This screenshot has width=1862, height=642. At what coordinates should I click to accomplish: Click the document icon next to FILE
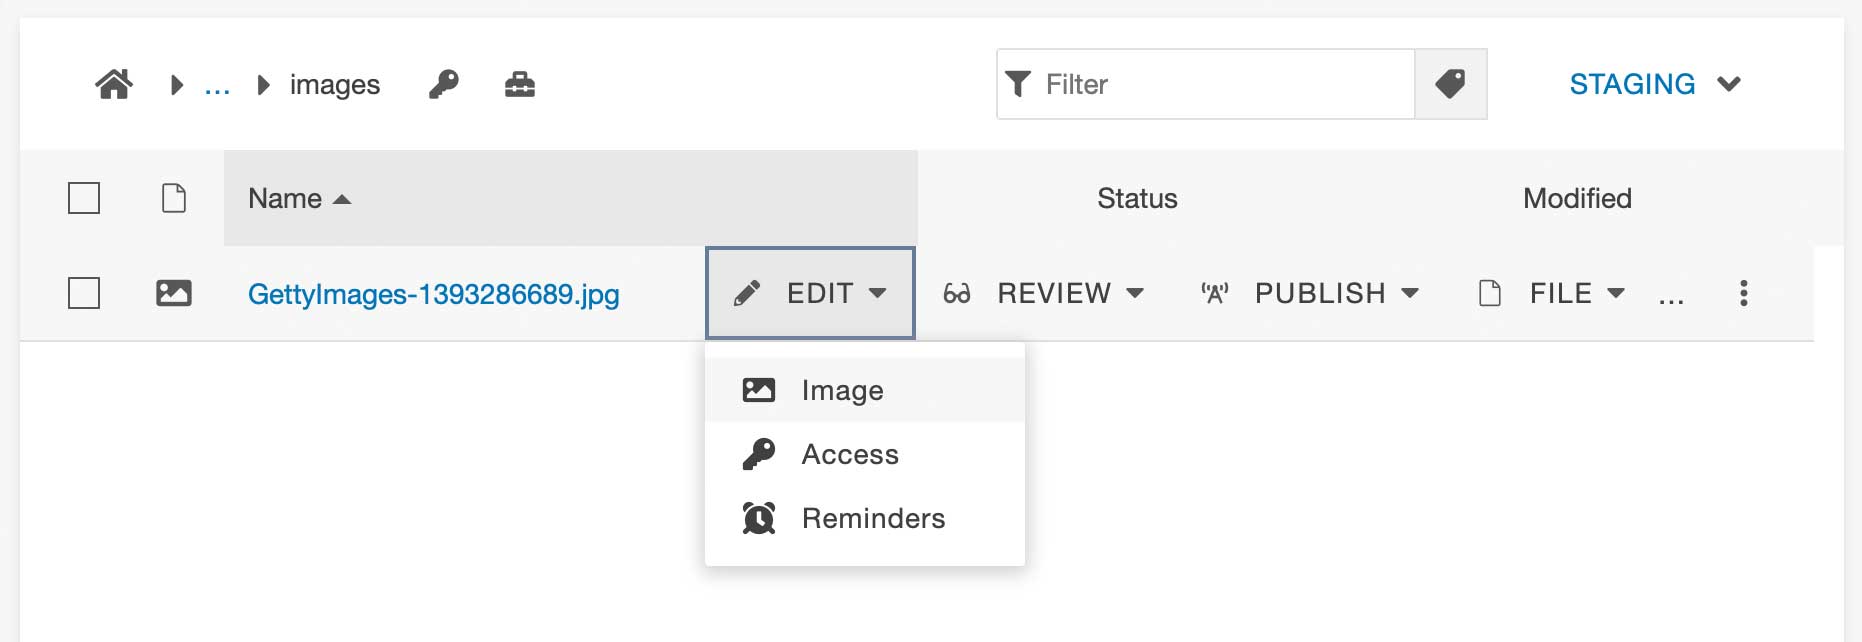1491,293
